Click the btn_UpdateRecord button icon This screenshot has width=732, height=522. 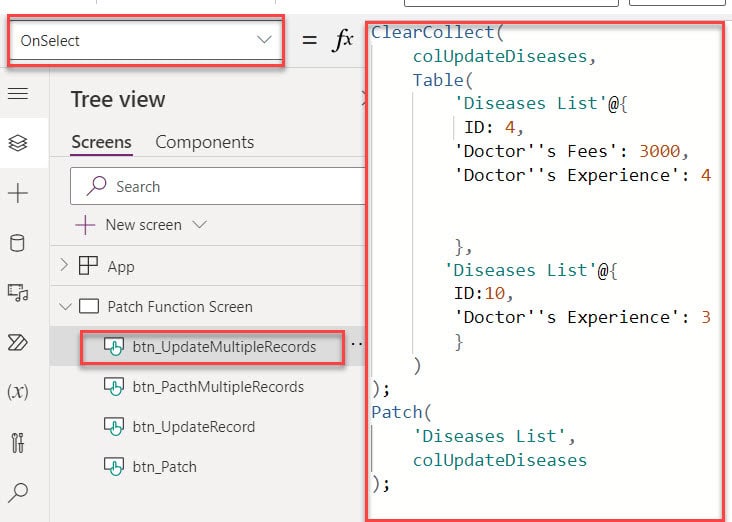click(x=114, y=427)
